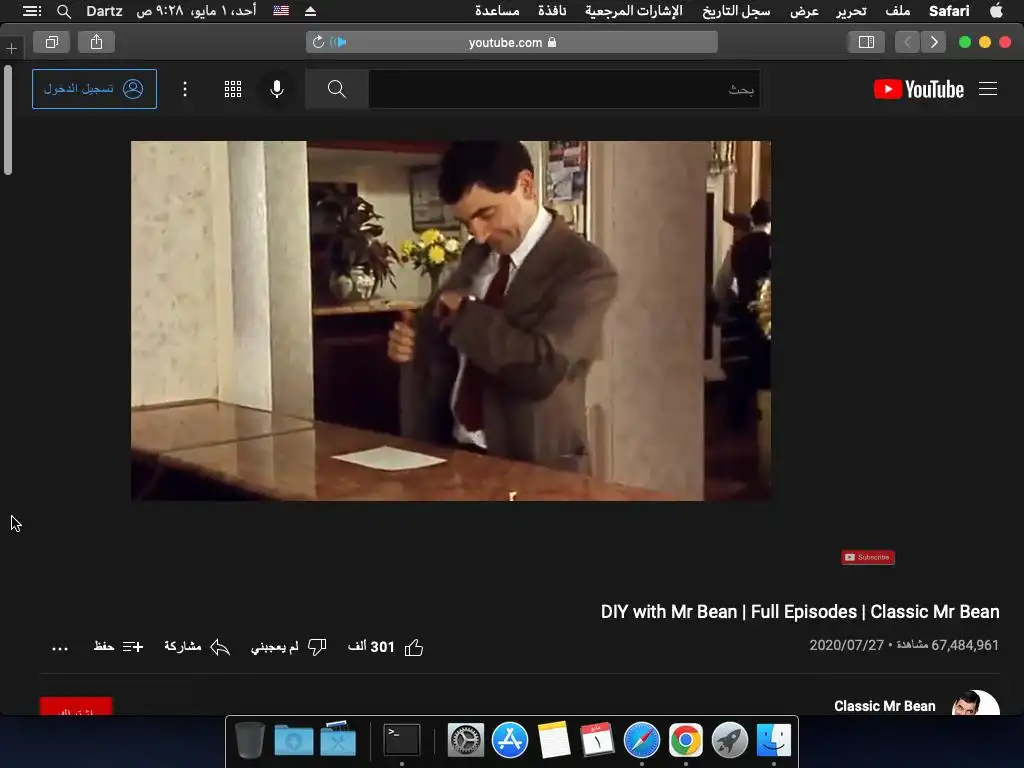This screenshot has height=768, width=1024.
Task: Click the YouTube search magnifier button
Action: coord(336,89)
